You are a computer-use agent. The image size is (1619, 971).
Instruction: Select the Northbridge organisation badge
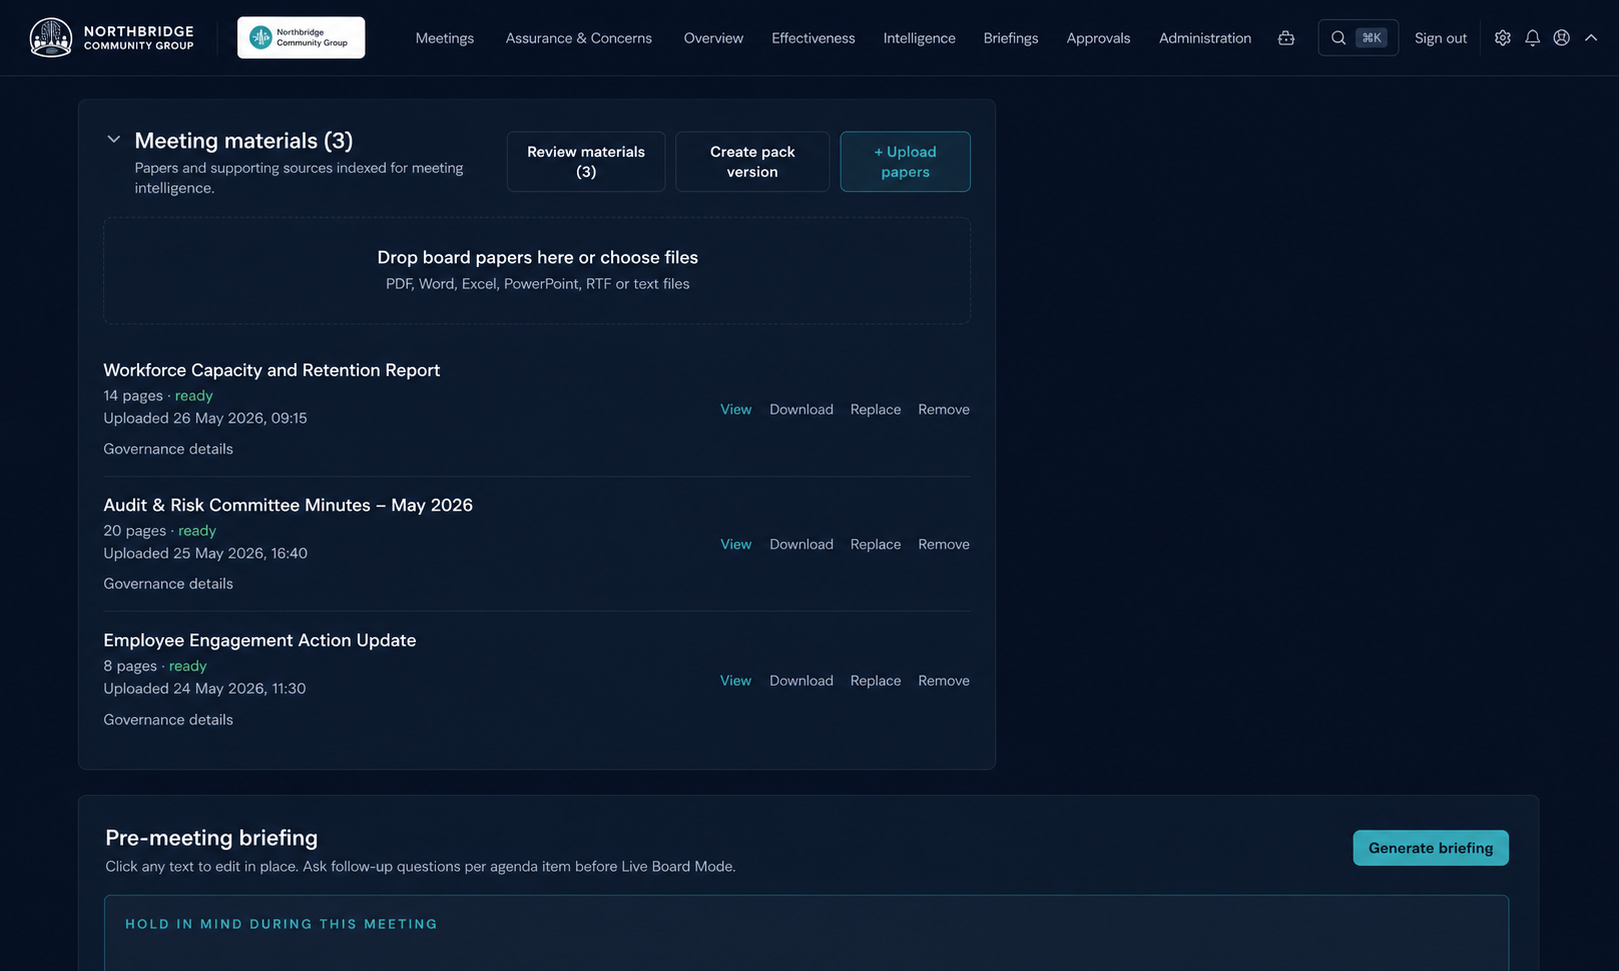301,38
